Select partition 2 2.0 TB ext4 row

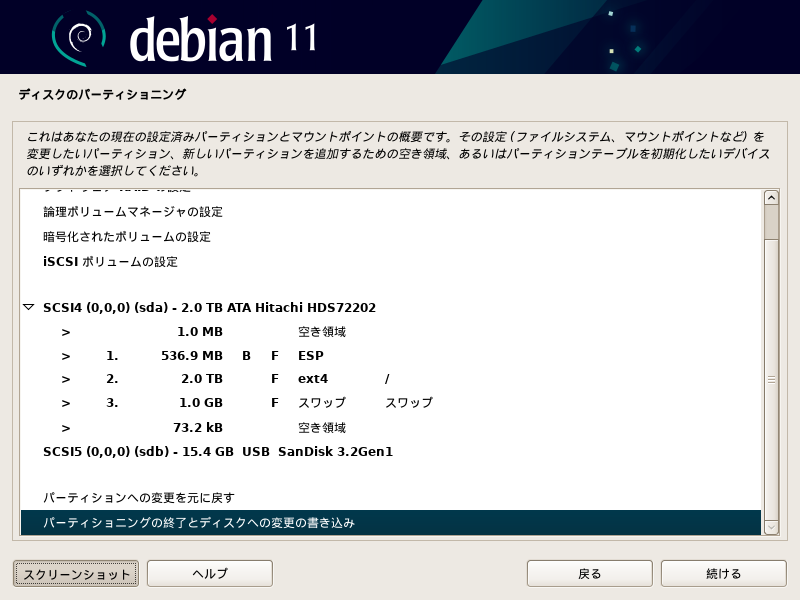391,379
